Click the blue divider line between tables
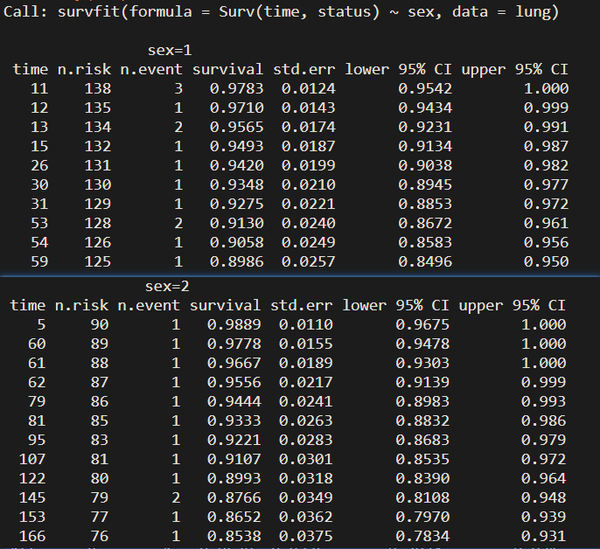The image size is (600, 549). (300, 275)
